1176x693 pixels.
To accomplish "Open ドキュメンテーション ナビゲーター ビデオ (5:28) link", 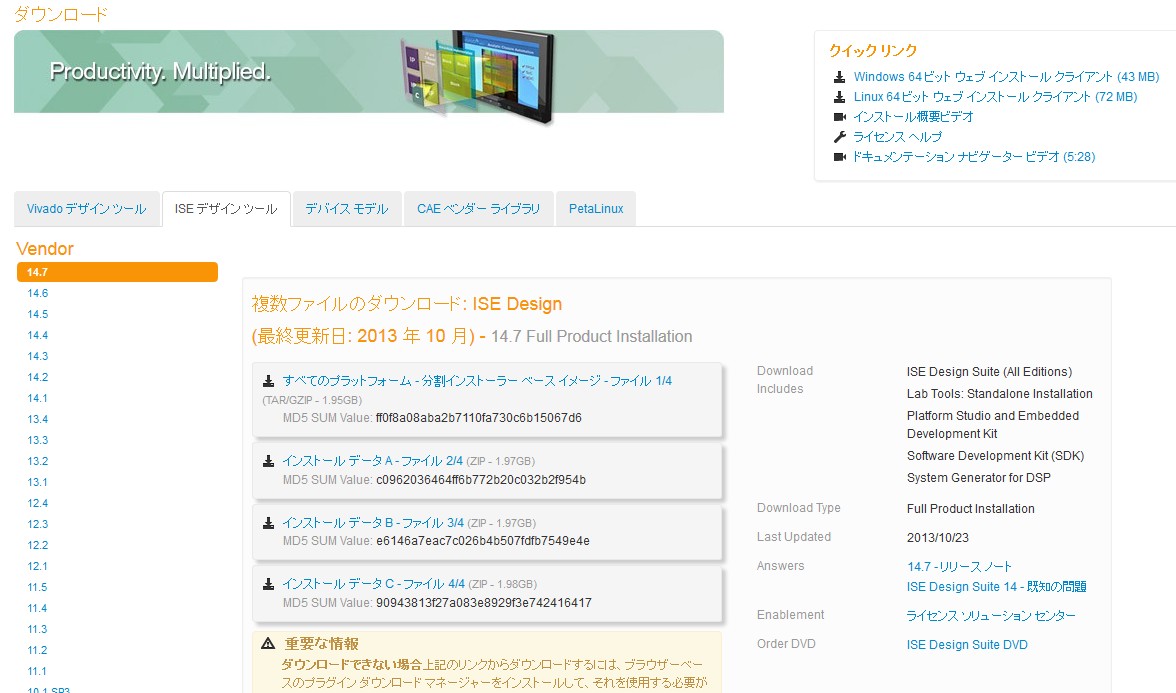I will pos(974,157).
